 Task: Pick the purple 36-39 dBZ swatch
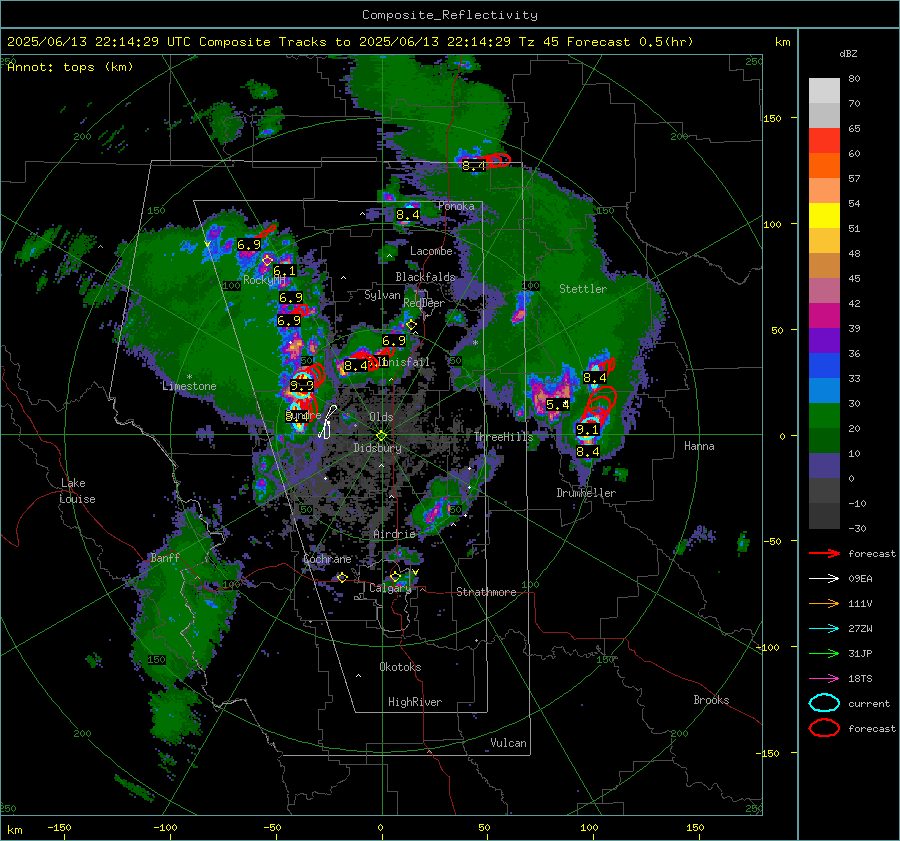[824, 340]
